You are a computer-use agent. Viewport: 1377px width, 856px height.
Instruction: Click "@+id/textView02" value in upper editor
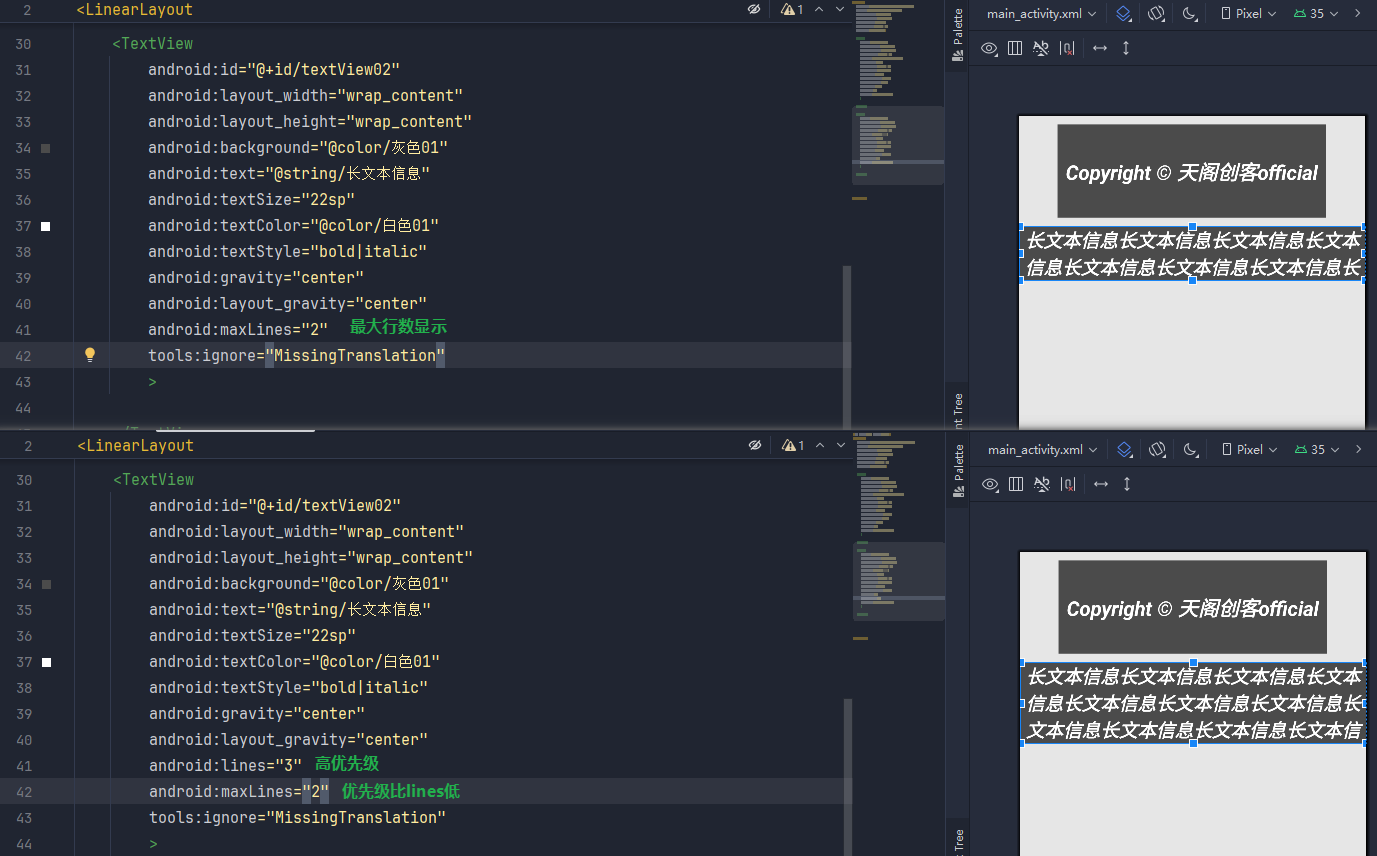323,69
